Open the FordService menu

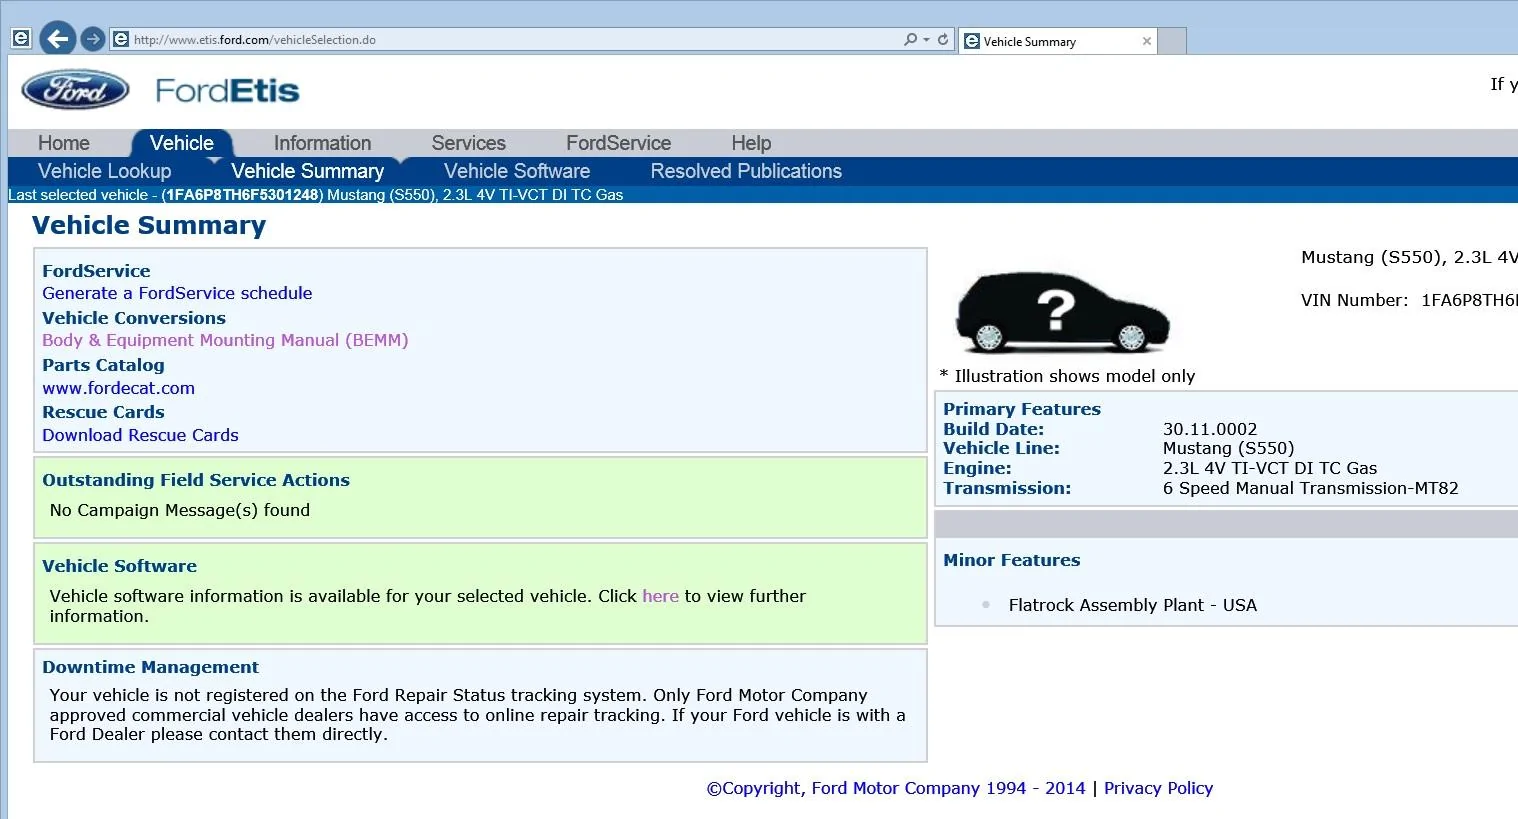[x=618, y=143]
